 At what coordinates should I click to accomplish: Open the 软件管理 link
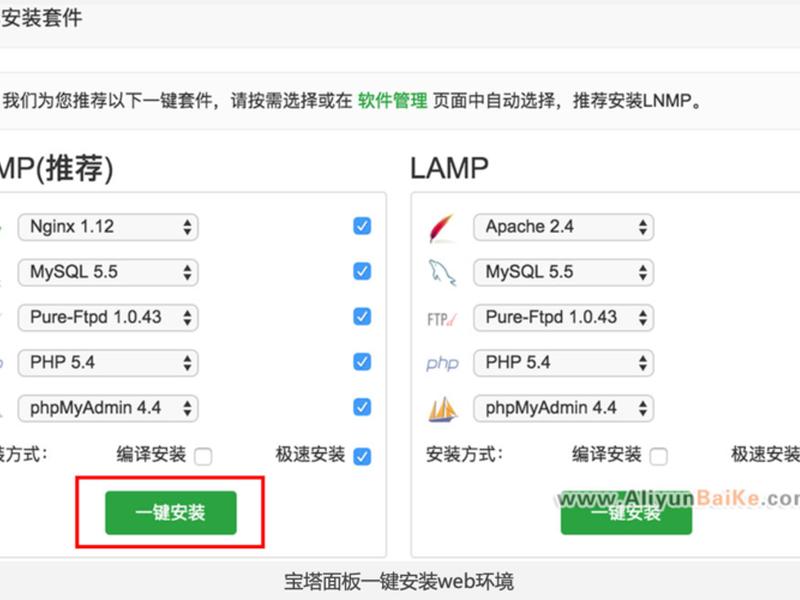[x=392, y=101]
